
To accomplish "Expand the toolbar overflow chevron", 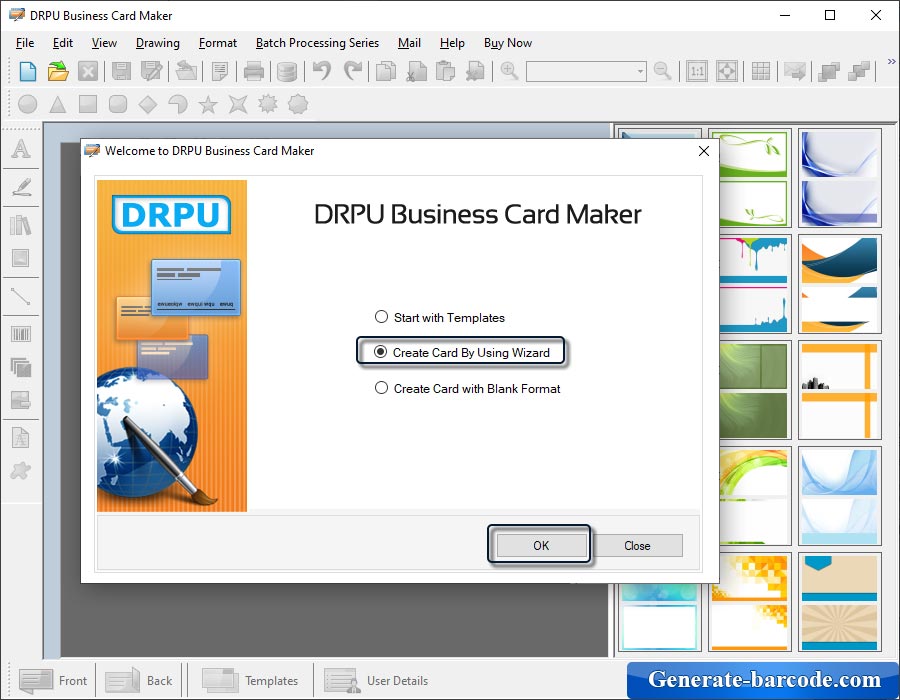I will point(891,61).
